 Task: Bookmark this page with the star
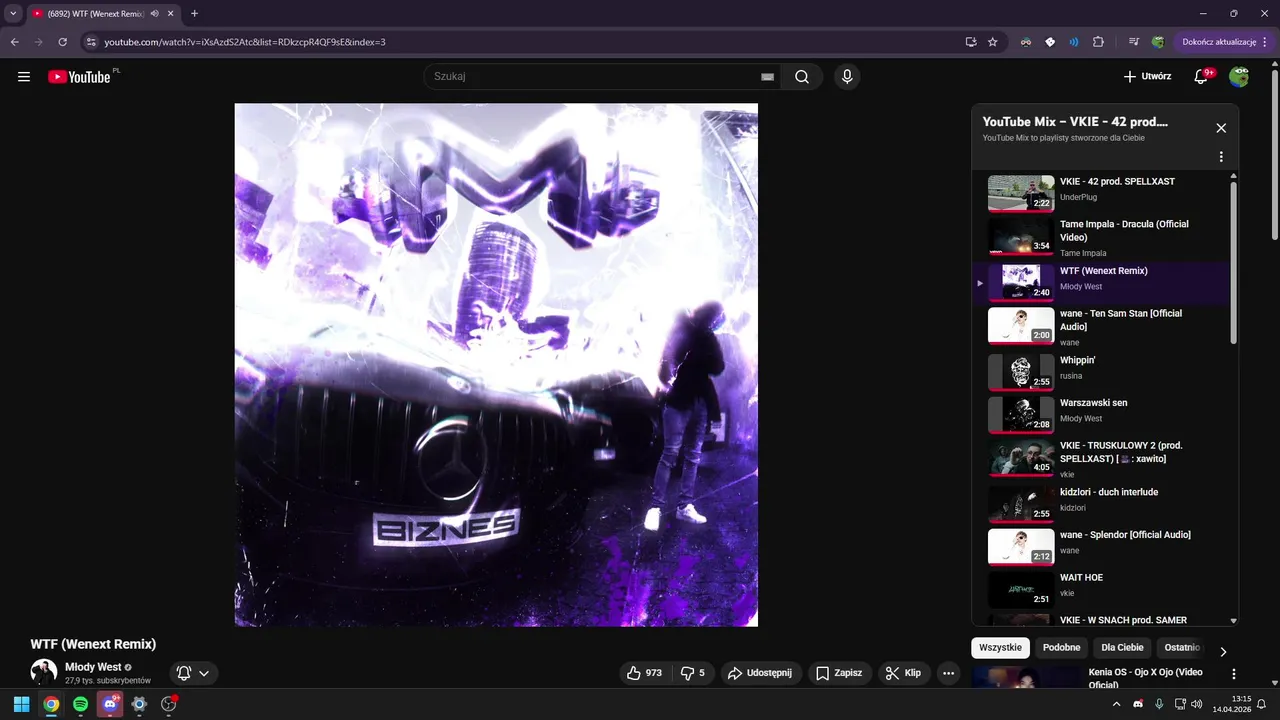(x=993, y=42)
